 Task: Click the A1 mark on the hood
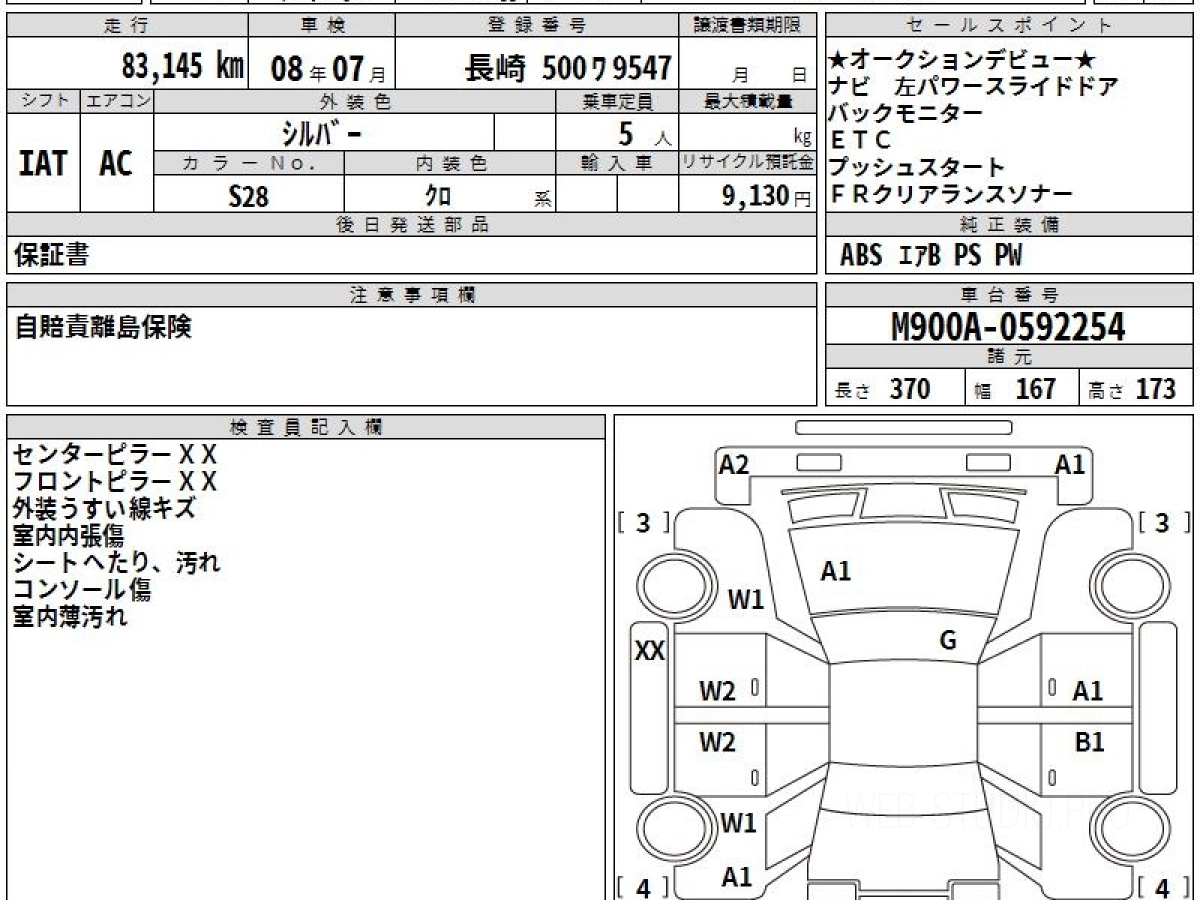(835, 571)
